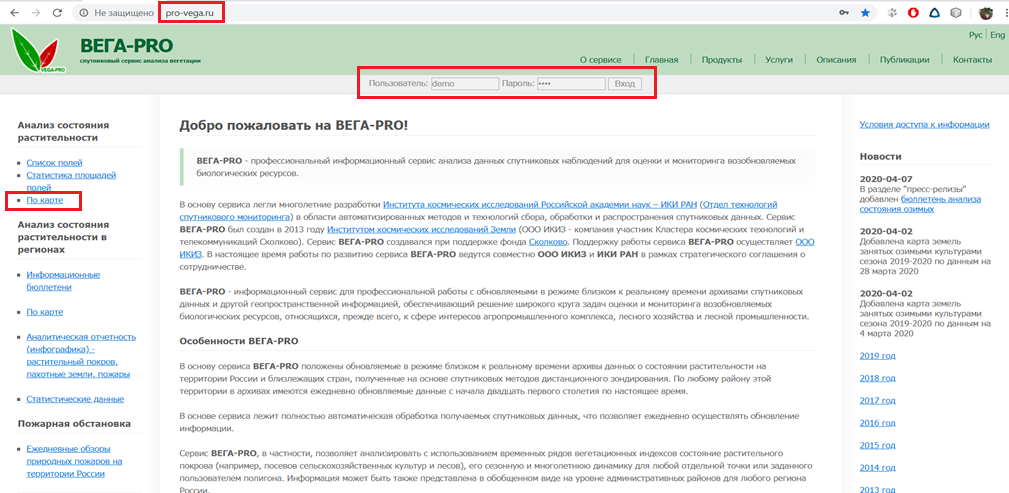
Task: Open the browser profile avatar
Action: coord(985,13)
